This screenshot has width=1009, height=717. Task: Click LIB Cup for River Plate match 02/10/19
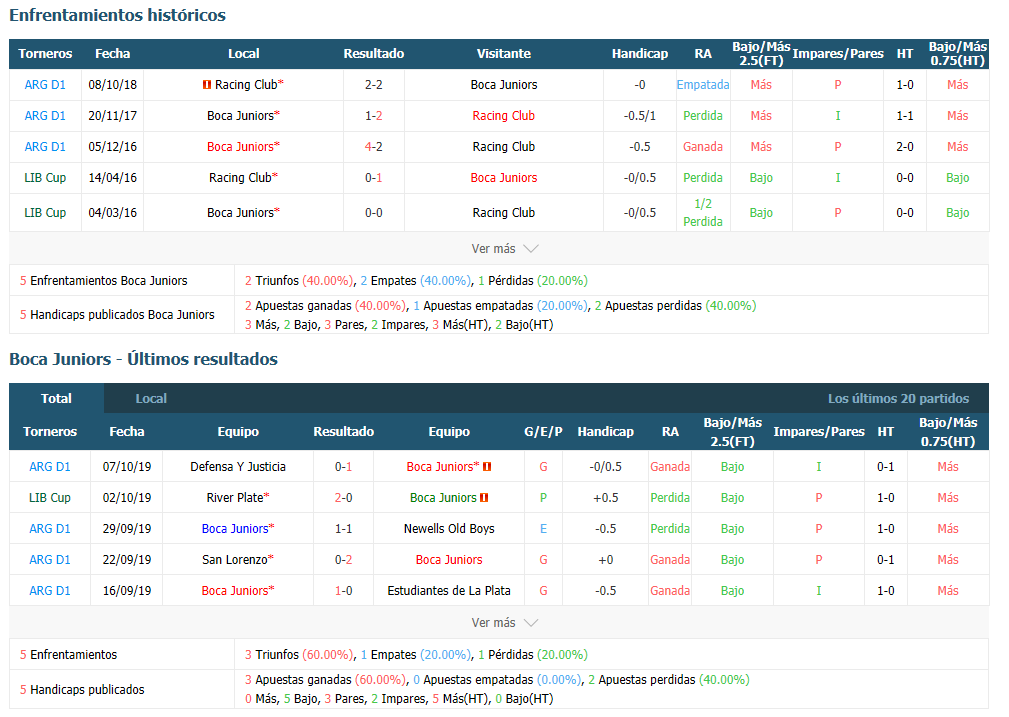pyautogui.click(x=50, y=498)
